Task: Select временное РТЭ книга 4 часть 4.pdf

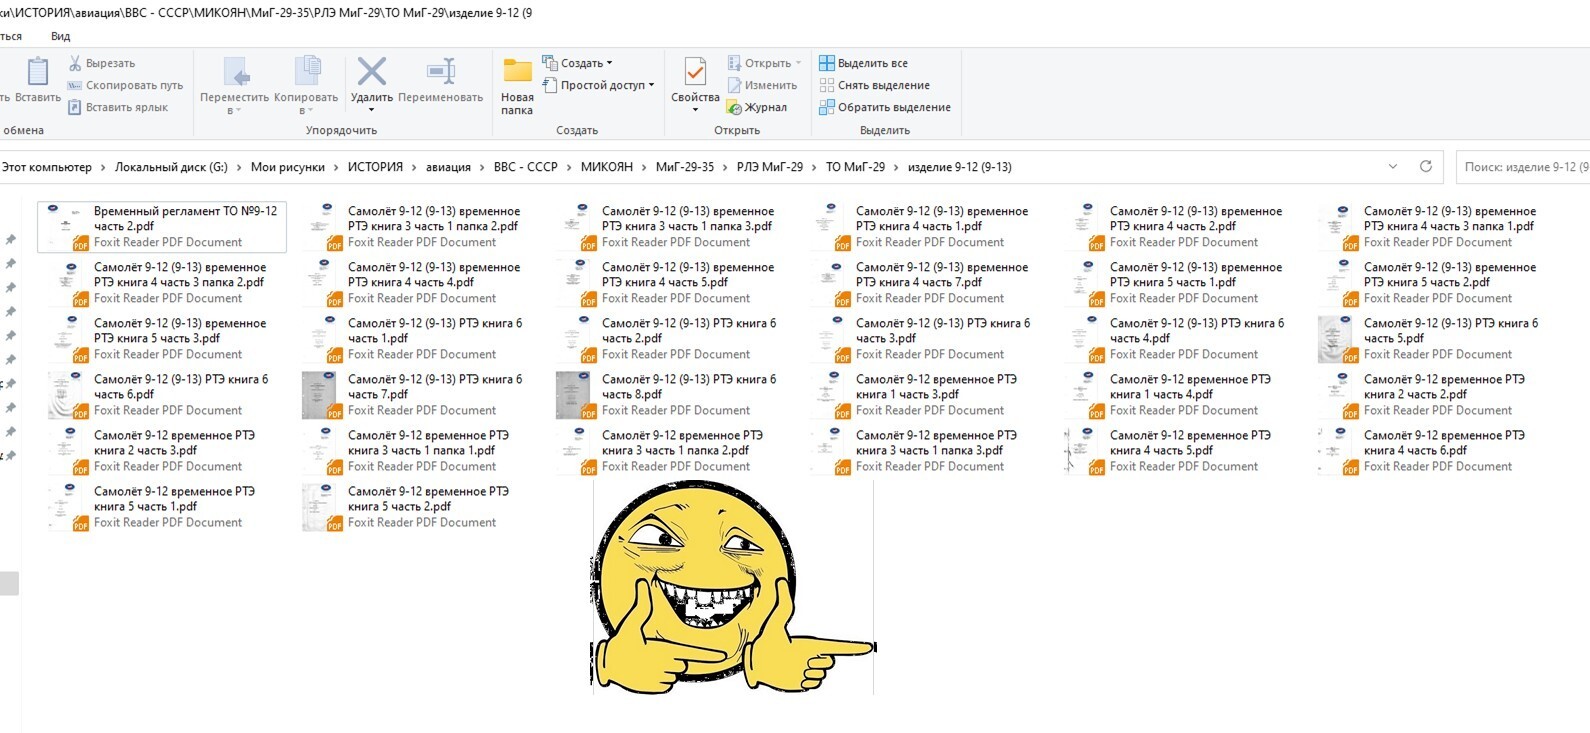Action: (417, 283)
